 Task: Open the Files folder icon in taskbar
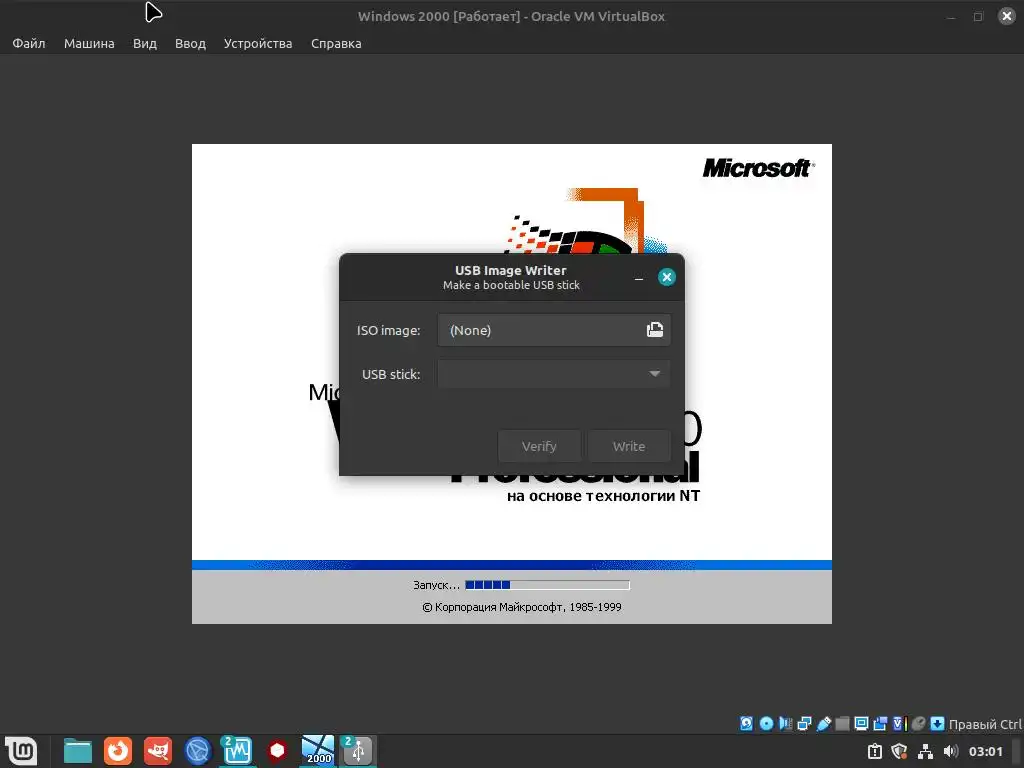coord(78,750)
